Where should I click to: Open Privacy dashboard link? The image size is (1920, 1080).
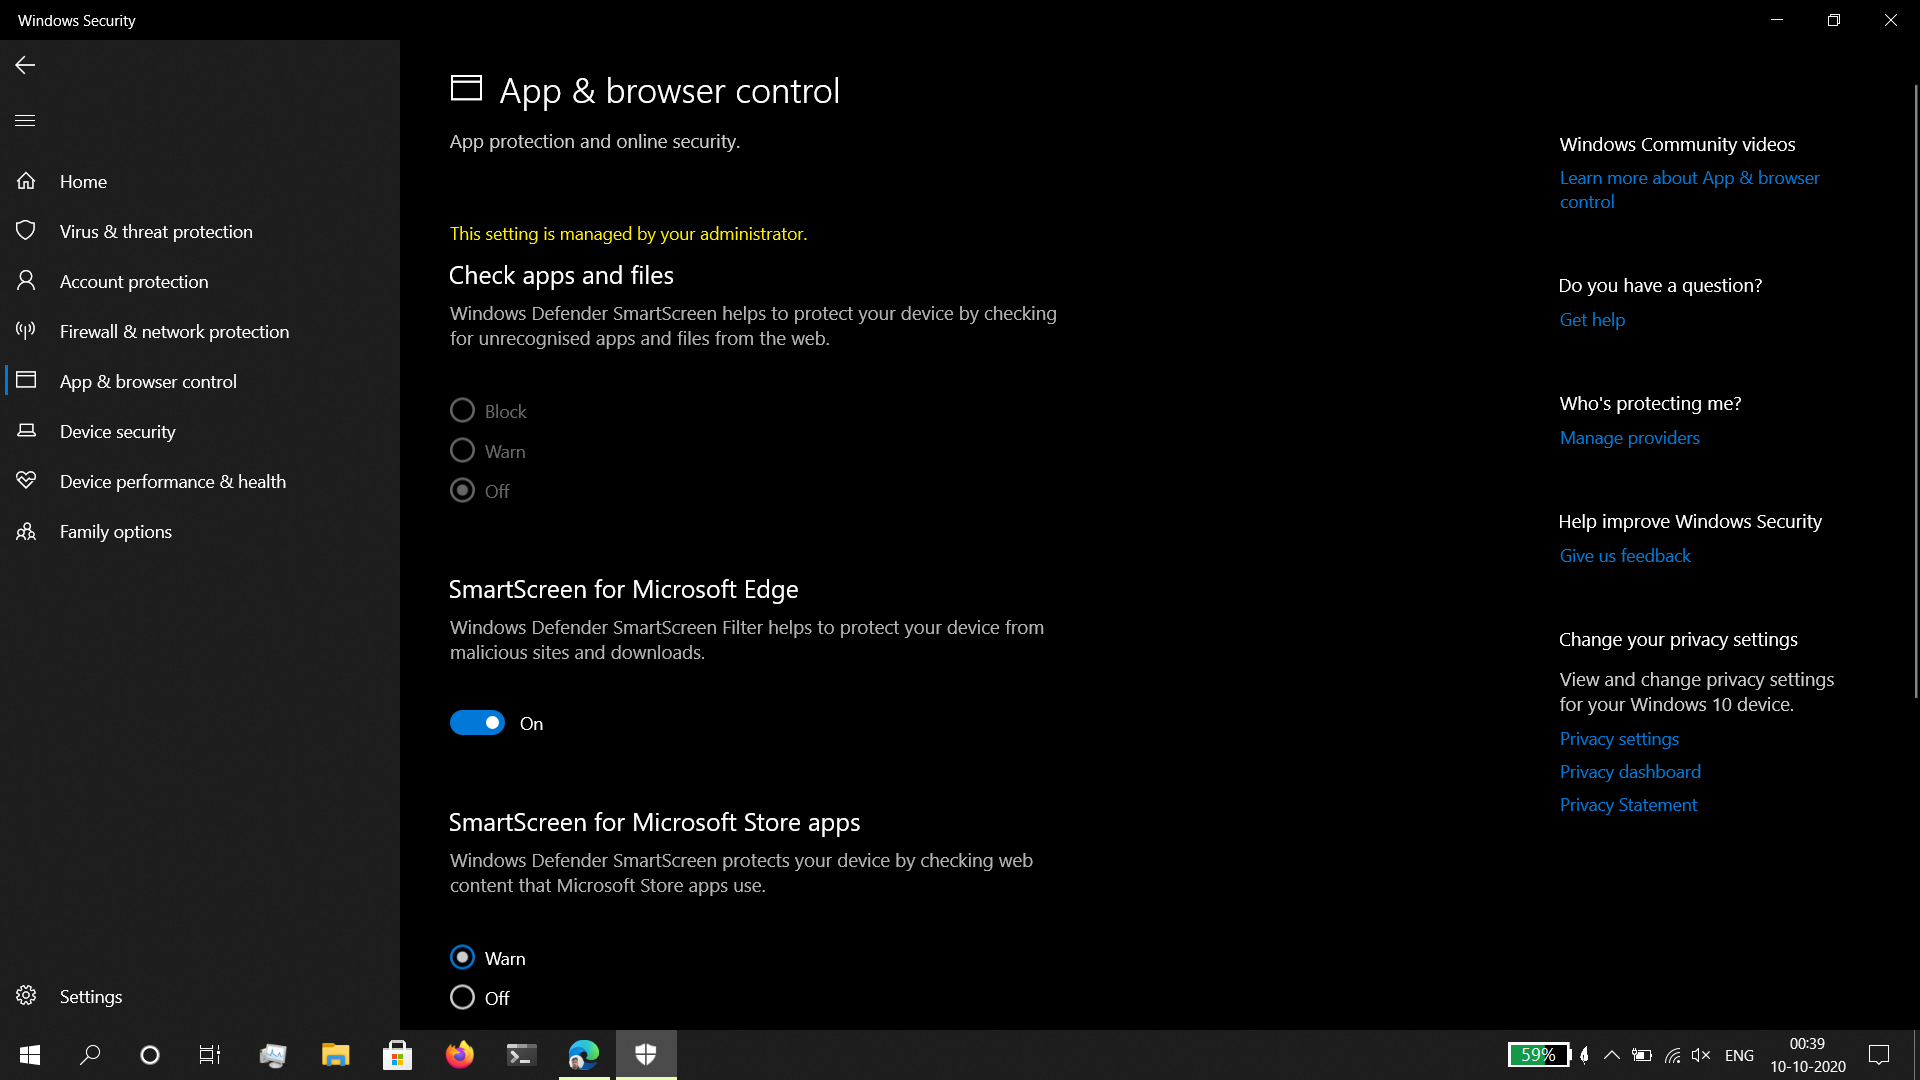coord(1630,772)
